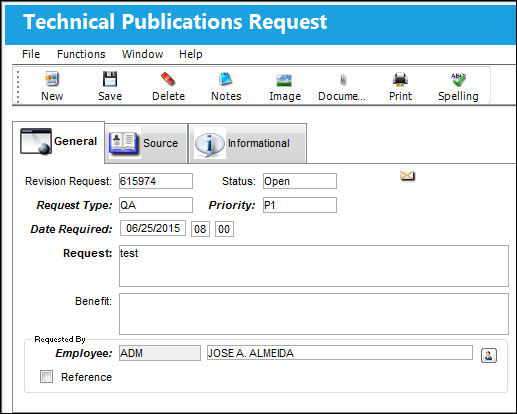Run Spelling check icon

click(x=458, y=79)
